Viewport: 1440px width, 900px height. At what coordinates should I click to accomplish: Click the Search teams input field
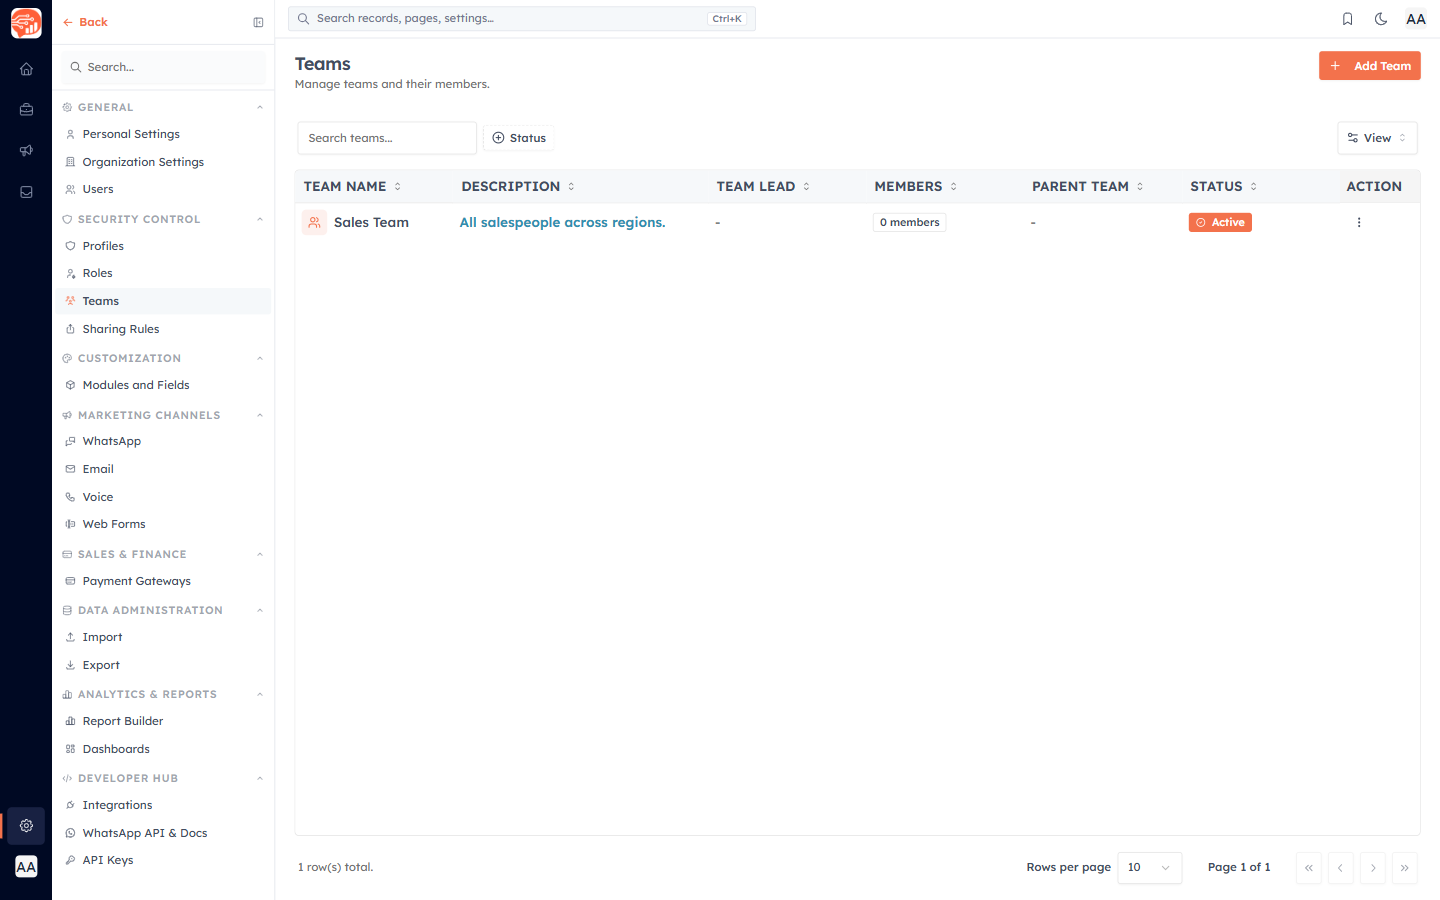click(387, 138)
